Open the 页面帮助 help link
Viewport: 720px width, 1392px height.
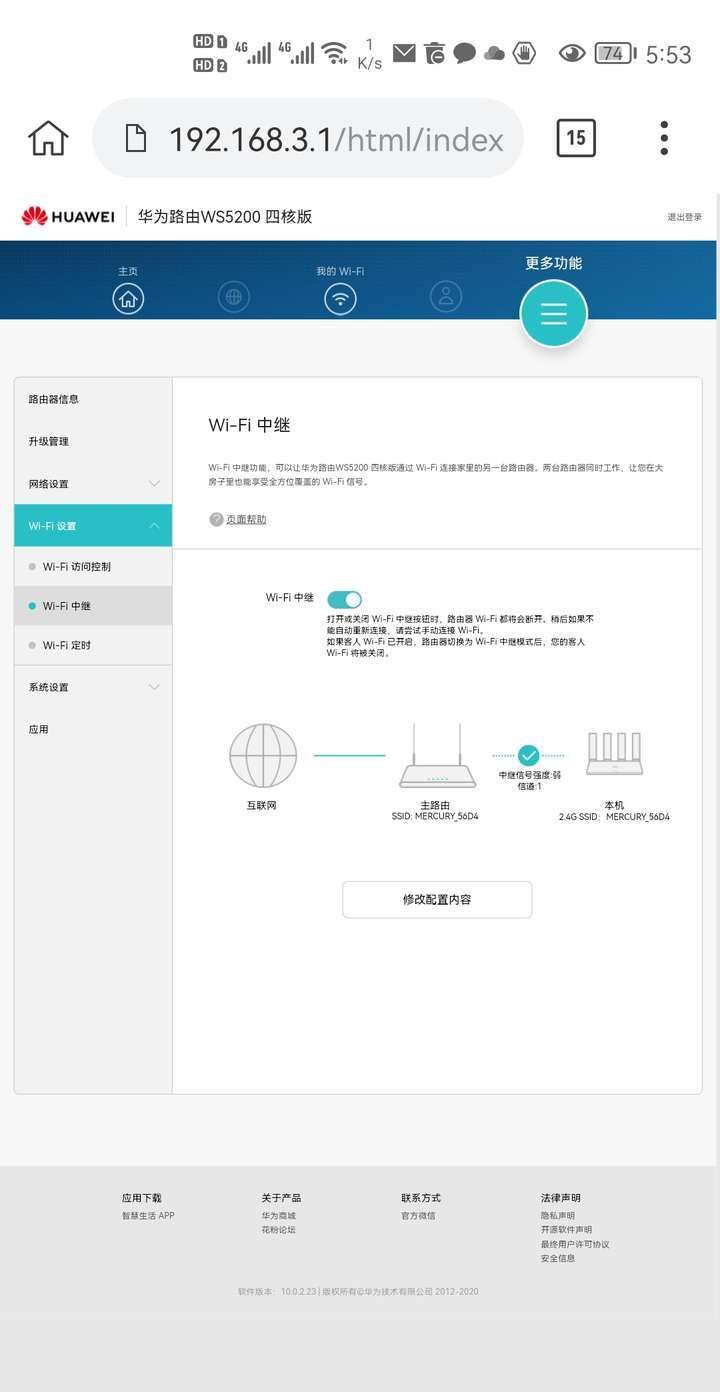click(x=246, y=520)
